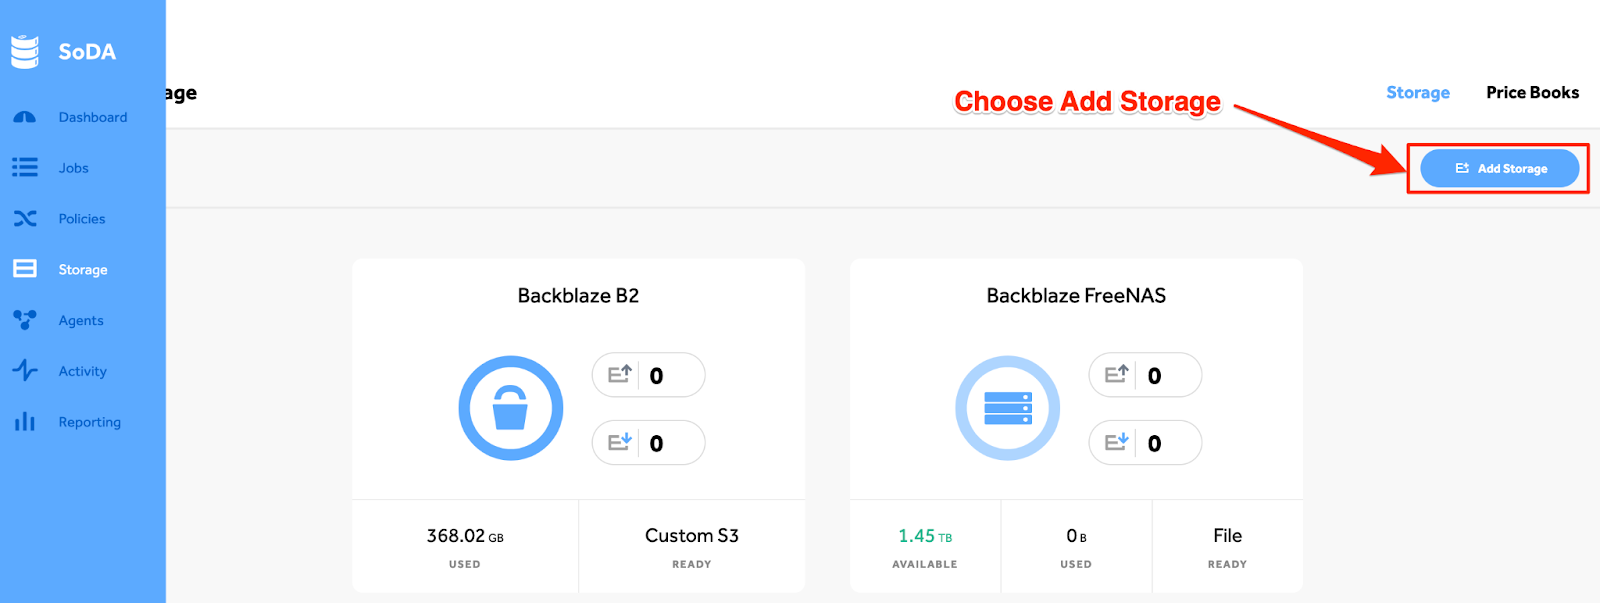Click the Storage sidebar icon
1600x603 pixels.
[x=25, y=269]
